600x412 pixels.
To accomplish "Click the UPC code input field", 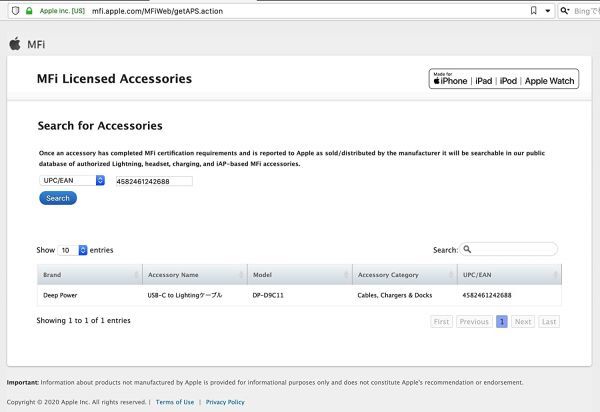I will click(153, 181).
